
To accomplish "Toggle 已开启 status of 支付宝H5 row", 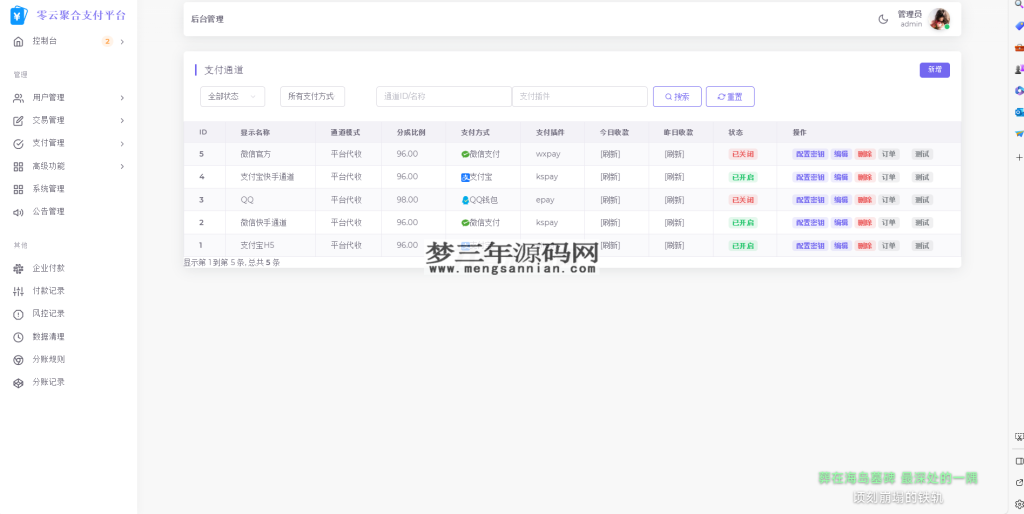I will [x=743, y=246].
